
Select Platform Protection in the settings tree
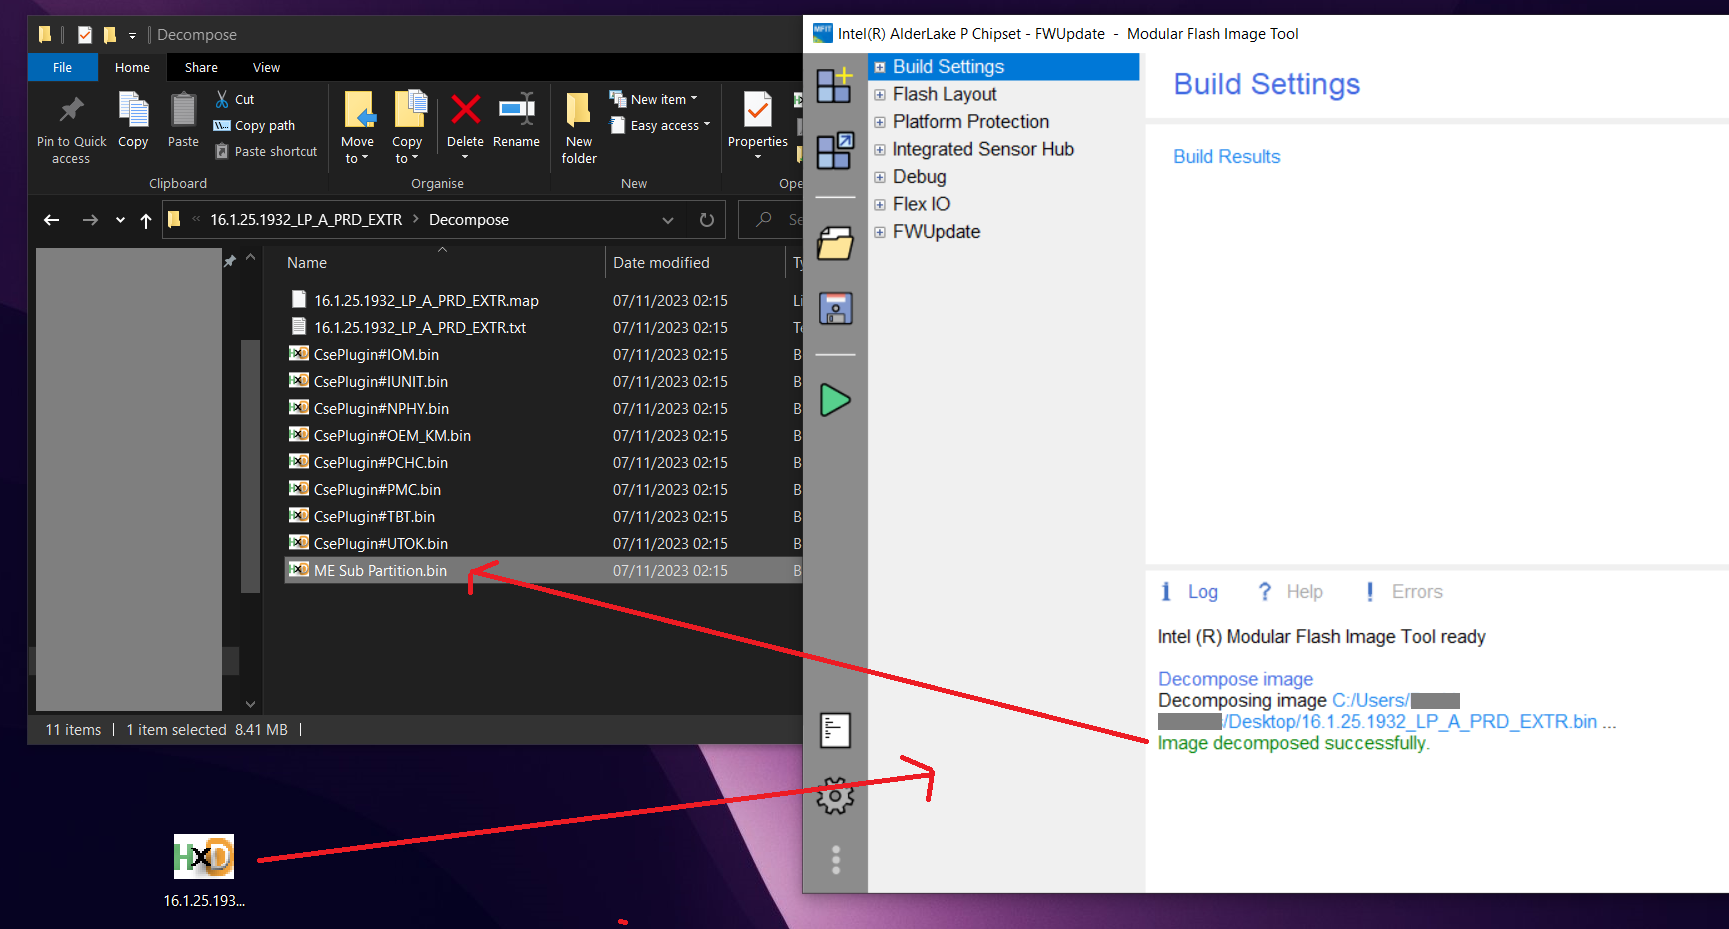click(x=971, y=122)
